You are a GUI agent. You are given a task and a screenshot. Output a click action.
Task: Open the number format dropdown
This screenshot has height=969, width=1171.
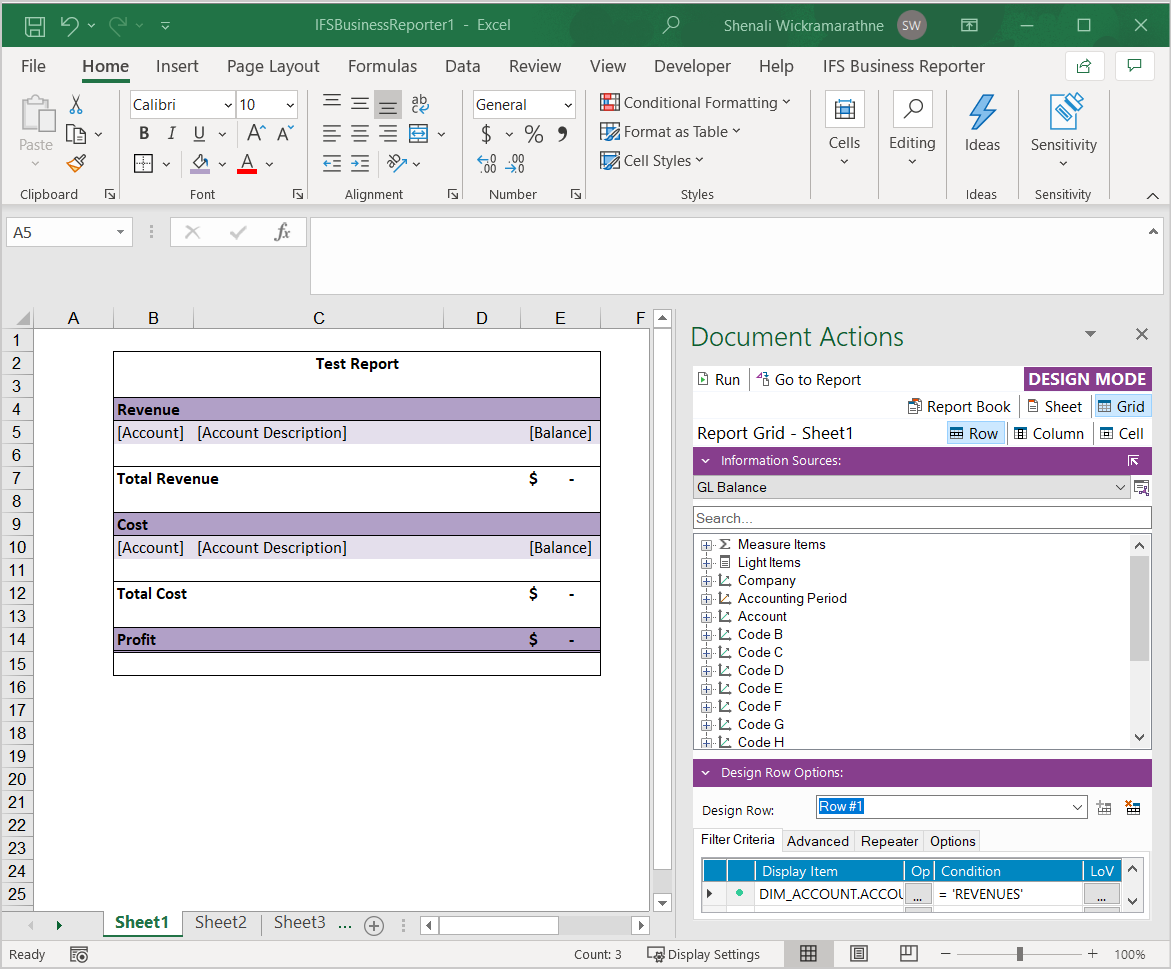pyautogui.click(x=568, y=105)
